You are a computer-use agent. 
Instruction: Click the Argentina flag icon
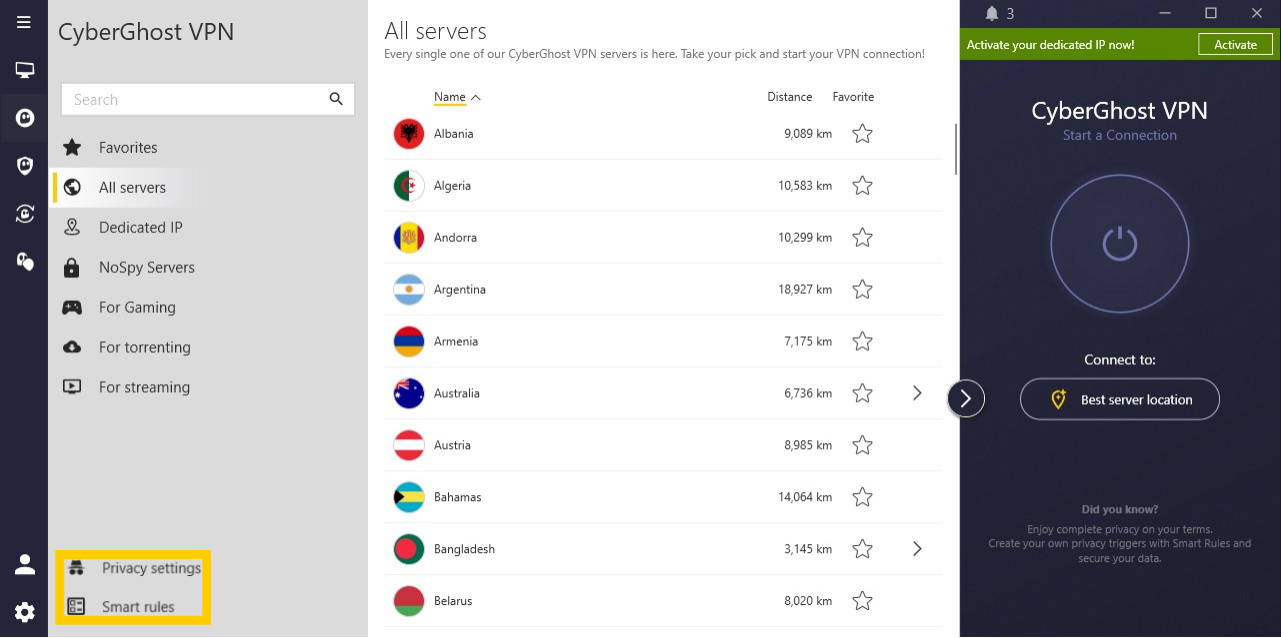click(409, 289)
